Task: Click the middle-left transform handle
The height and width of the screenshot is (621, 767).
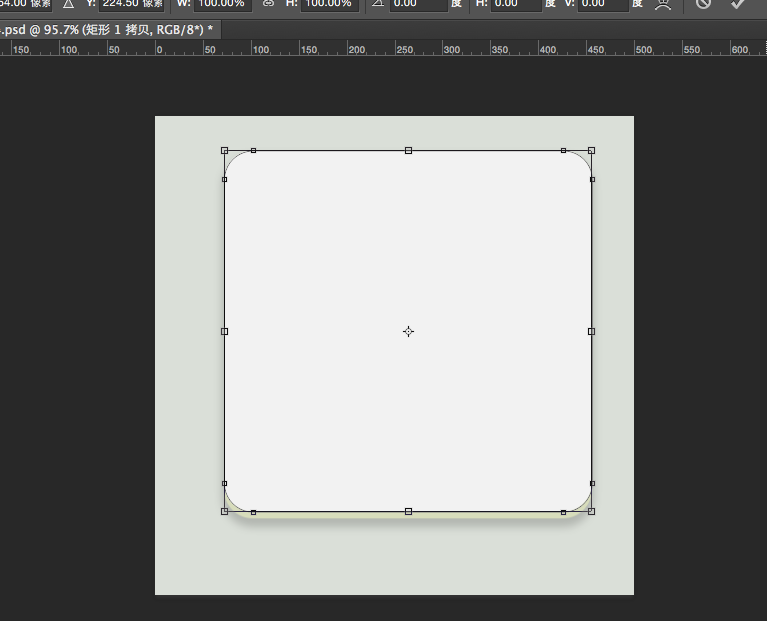Action: (x=225, y=332)
